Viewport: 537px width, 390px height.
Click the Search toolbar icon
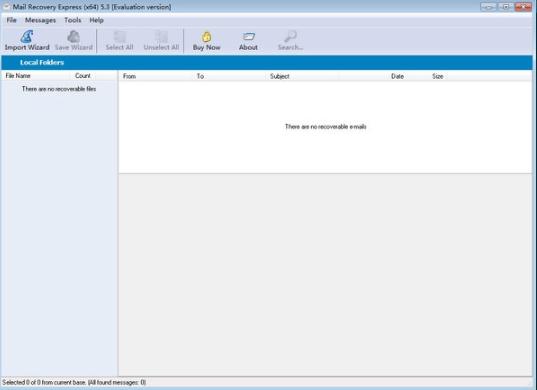tap(290, 41)
